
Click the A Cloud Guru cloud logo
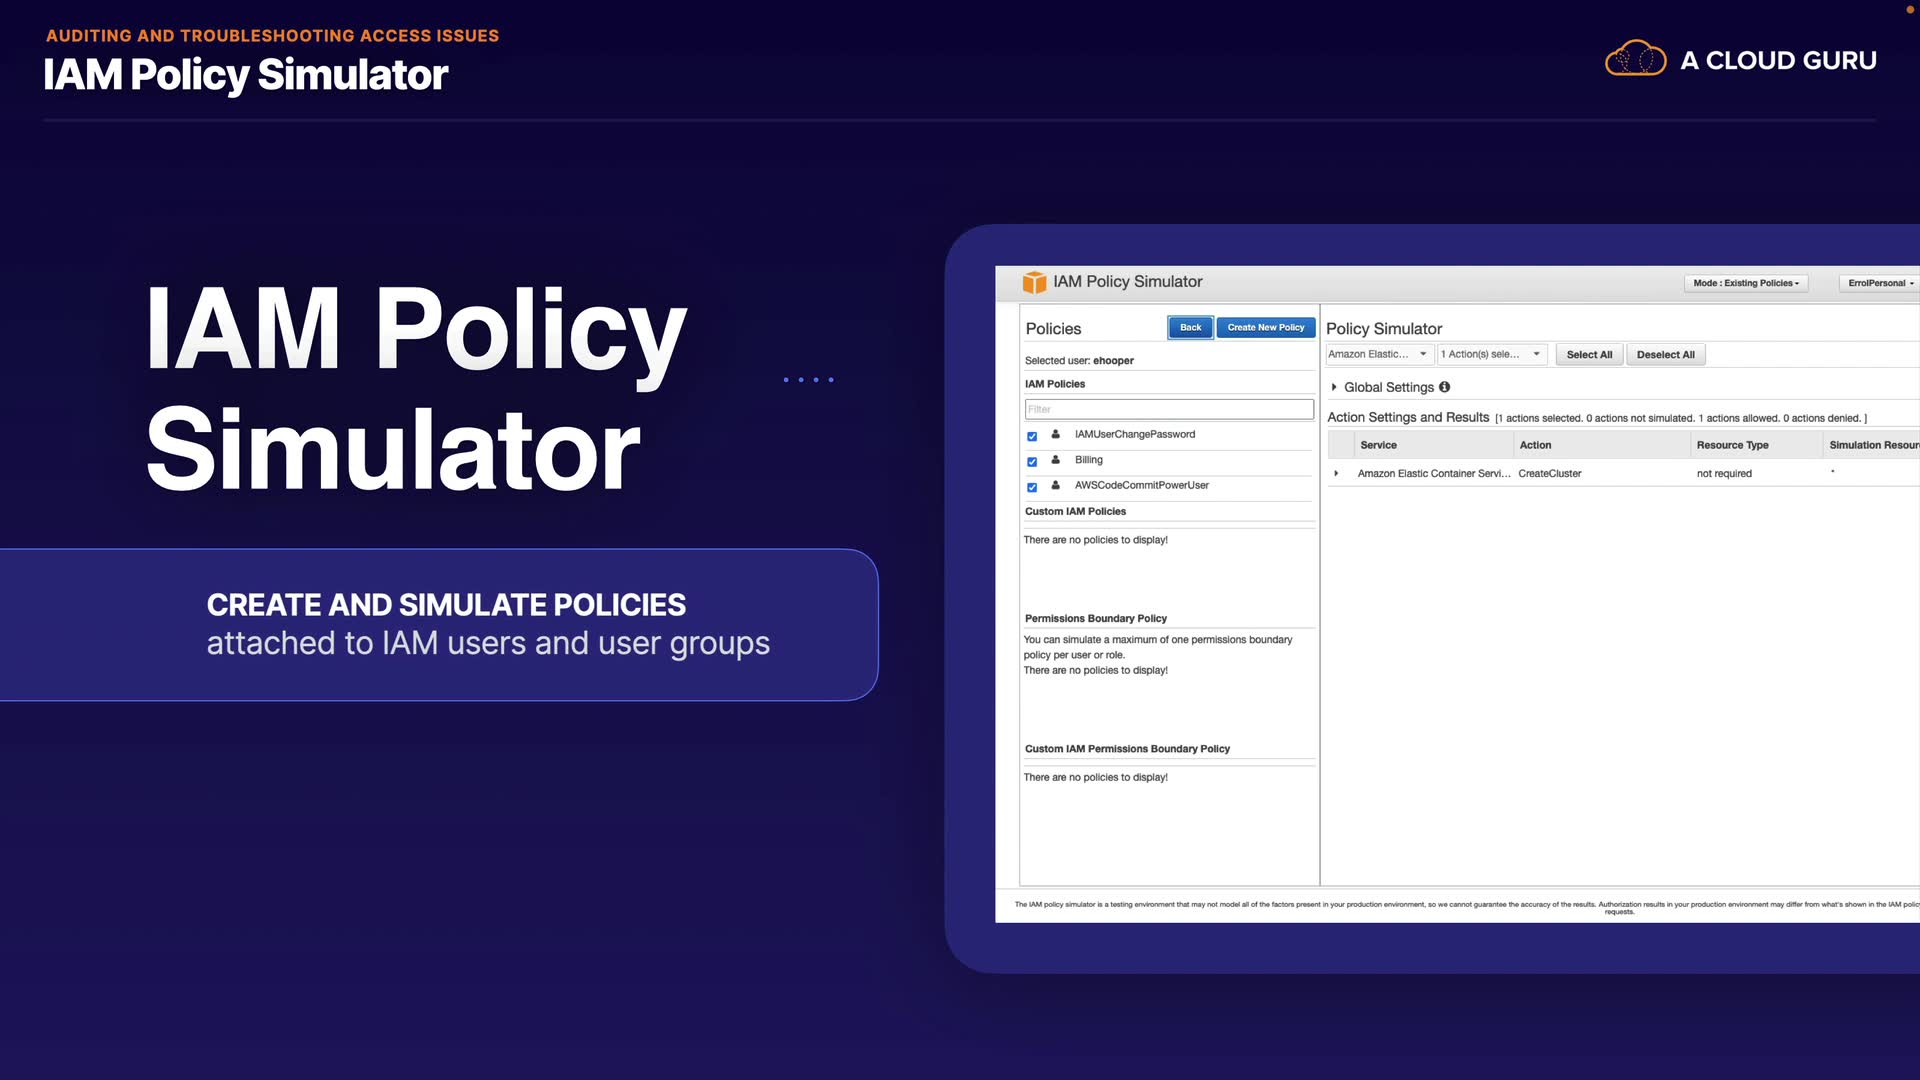tap(1635, 60)
